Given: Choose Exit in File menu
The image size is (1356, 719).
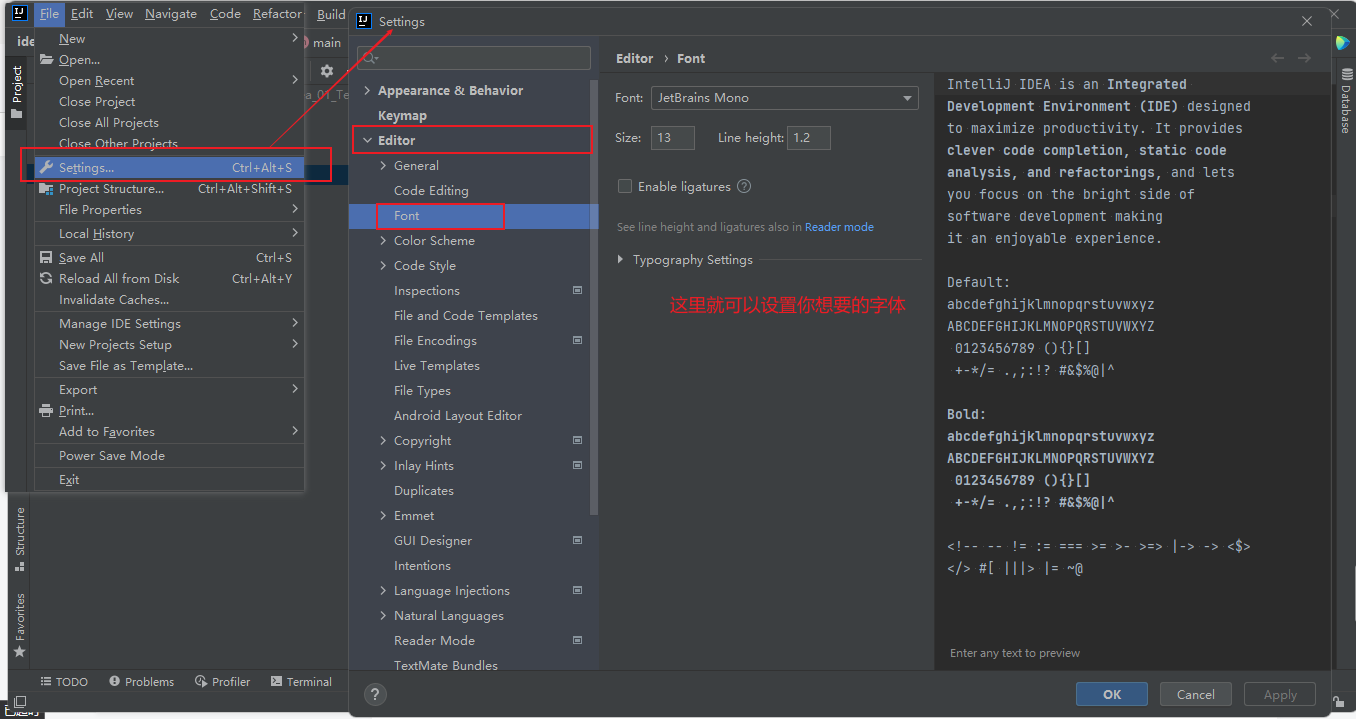Looking at the screenshot, I should coord(170,479).
